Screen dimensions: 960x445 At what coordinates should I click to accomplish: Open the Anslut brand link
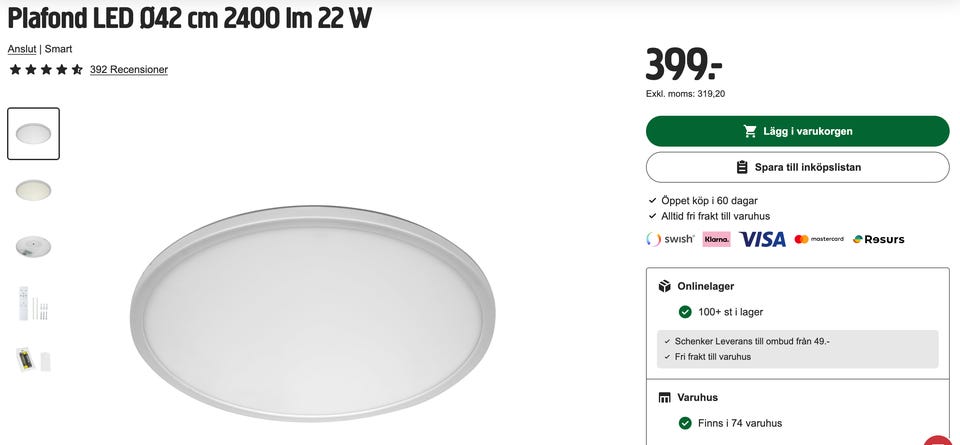click(x=22, y=49)
